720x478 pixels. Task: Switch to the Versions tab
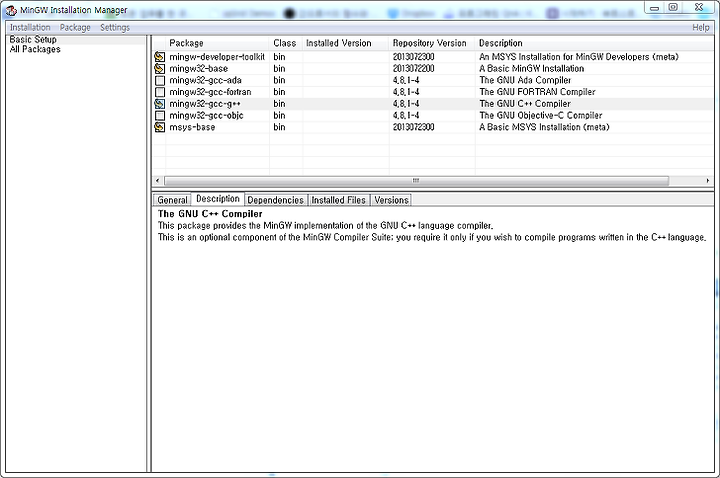(x=391, y=200)
